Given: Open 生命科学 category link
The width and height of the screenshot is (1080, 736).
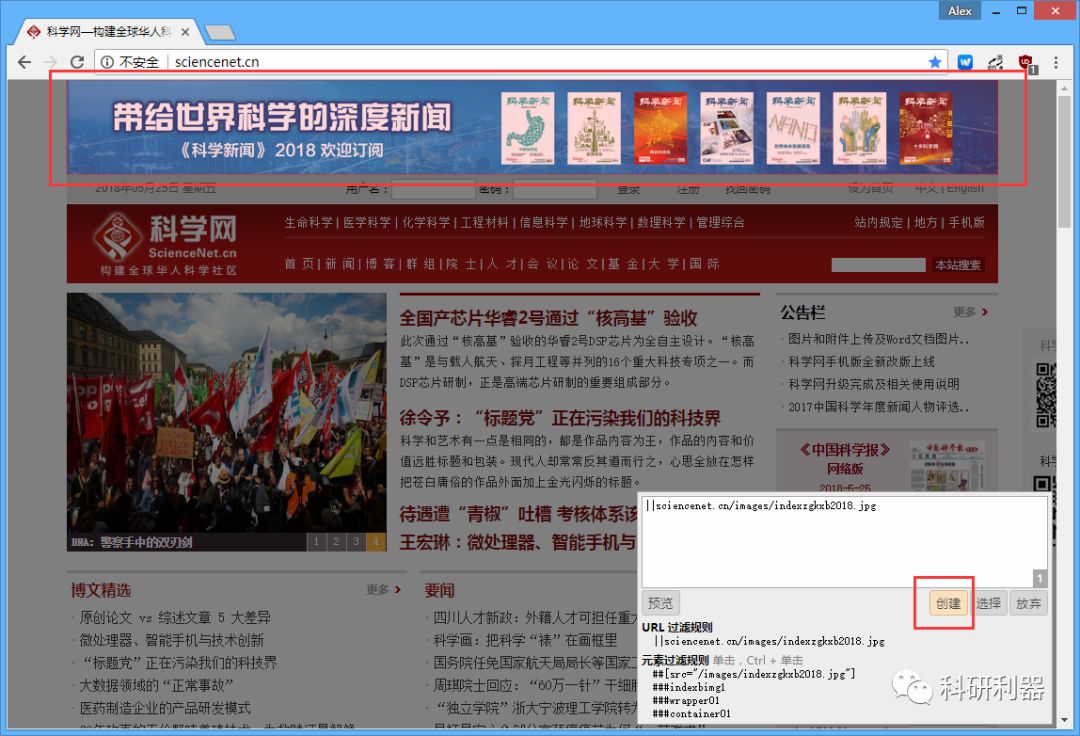Looking at the screenshot, I should click(308, 222).
